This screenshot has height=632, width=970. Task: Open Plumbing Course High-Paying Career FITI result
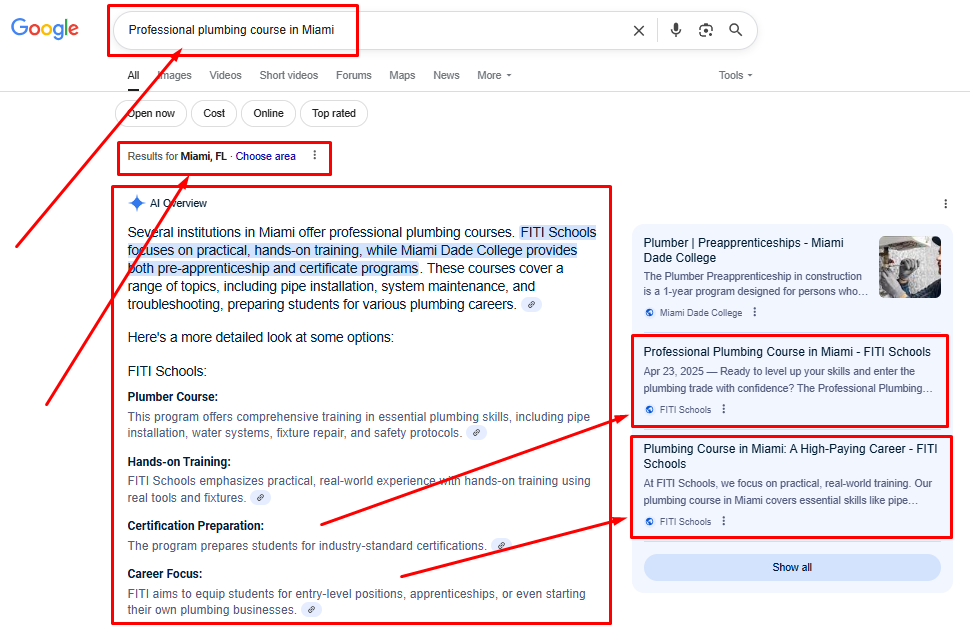click(x=791, y=456)
